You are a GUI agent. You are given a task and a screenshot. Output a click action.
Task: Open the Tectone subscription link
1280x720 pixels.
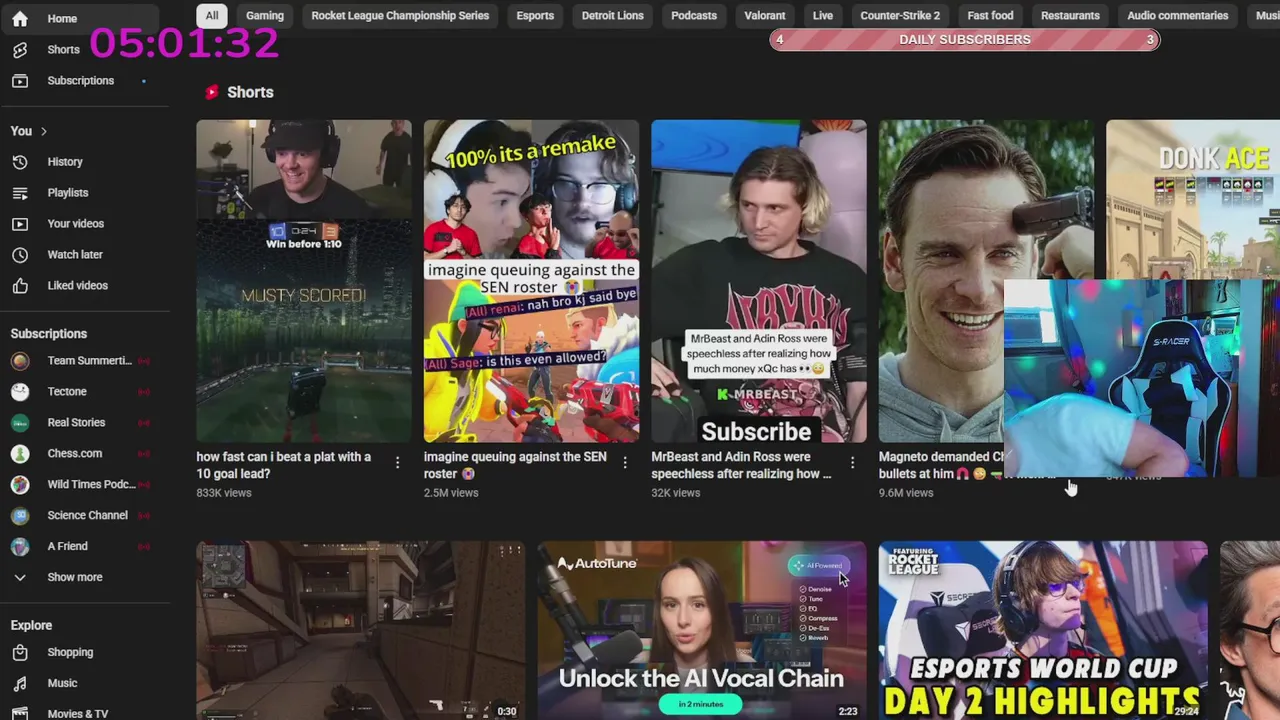(67, 391)
